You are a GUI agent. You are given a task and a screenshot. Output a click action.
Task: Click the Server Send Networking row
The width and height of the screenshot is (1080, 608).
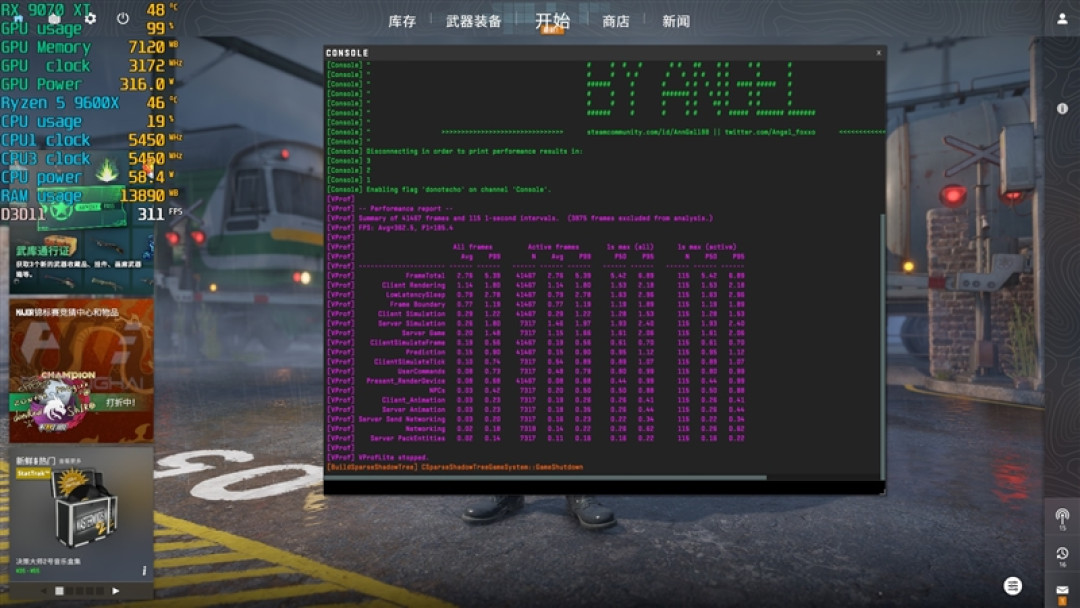pos(536,419)
